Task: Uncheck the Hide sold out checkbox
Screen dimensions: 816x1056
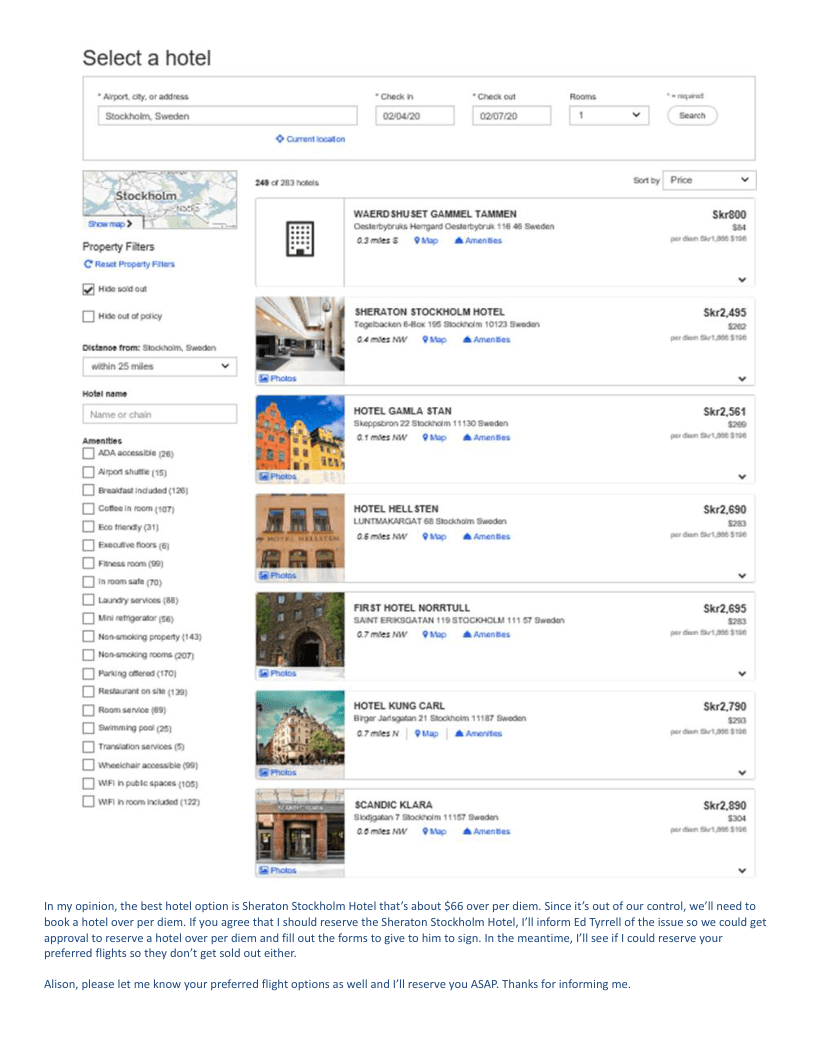Action: (x=89, y=290)
